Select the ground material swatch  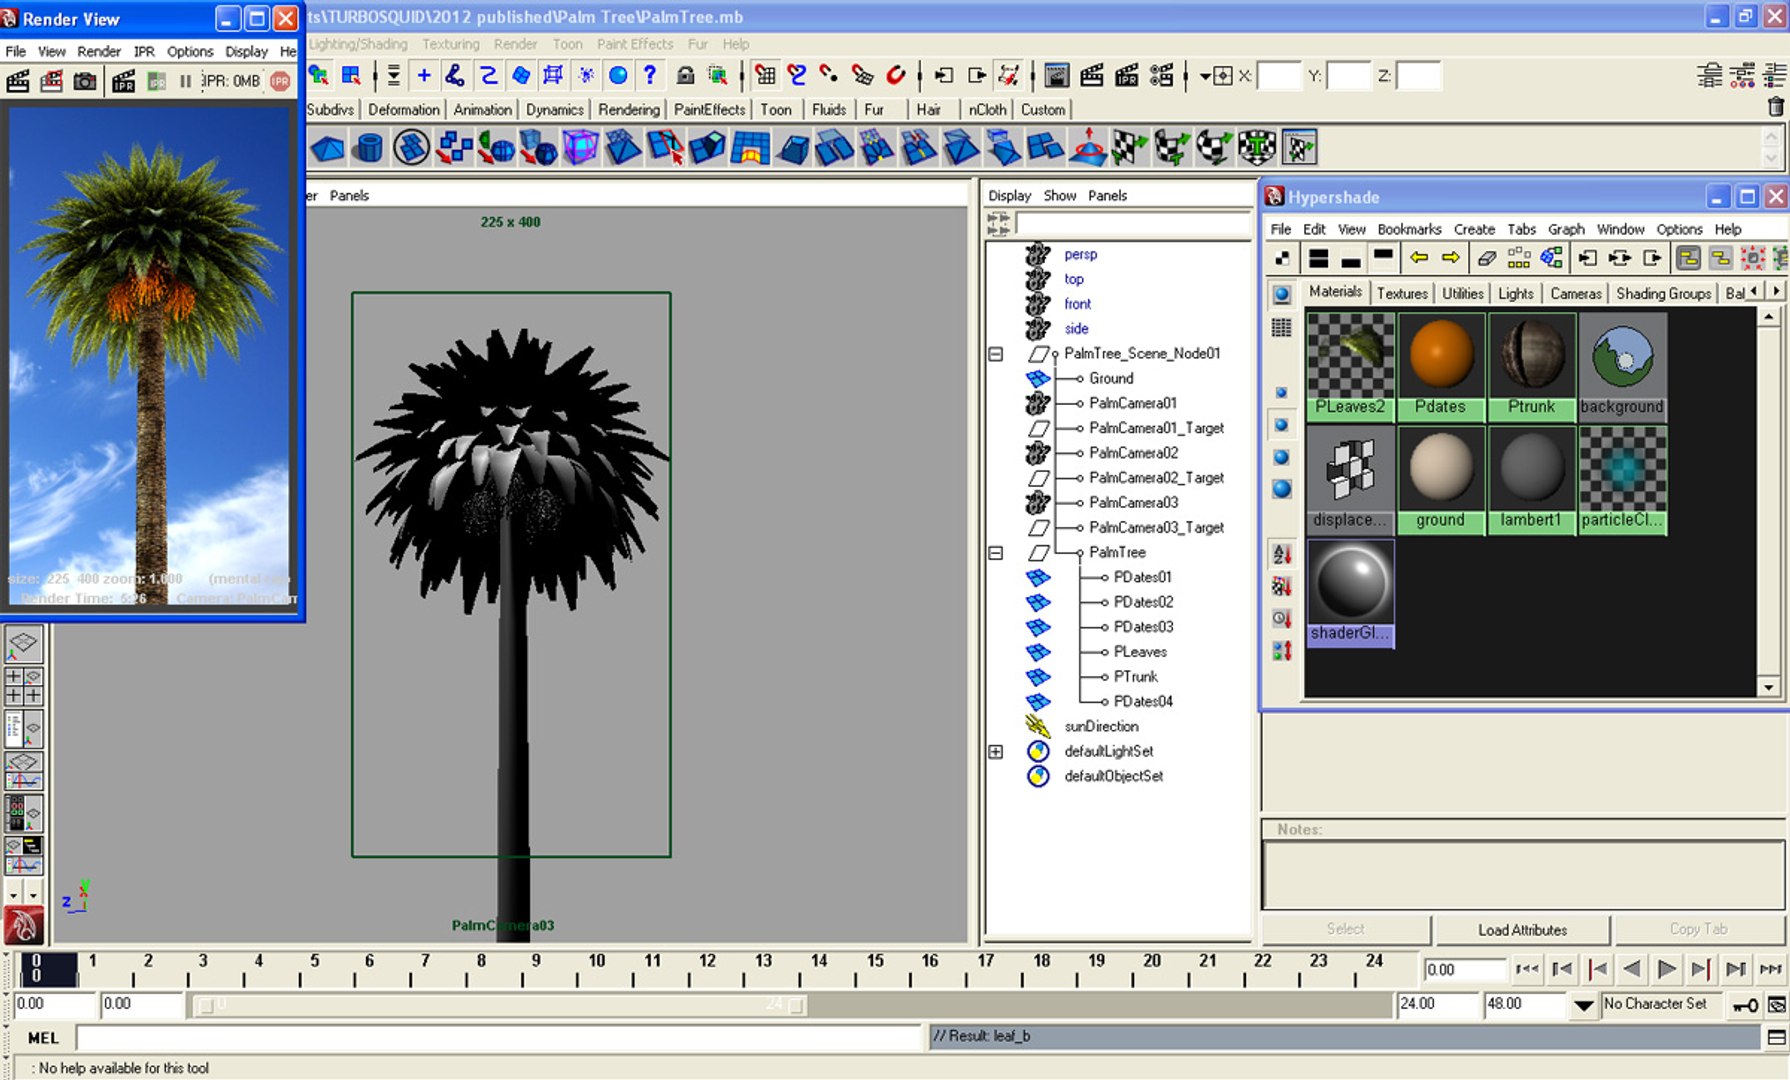tap(1440, 479)
